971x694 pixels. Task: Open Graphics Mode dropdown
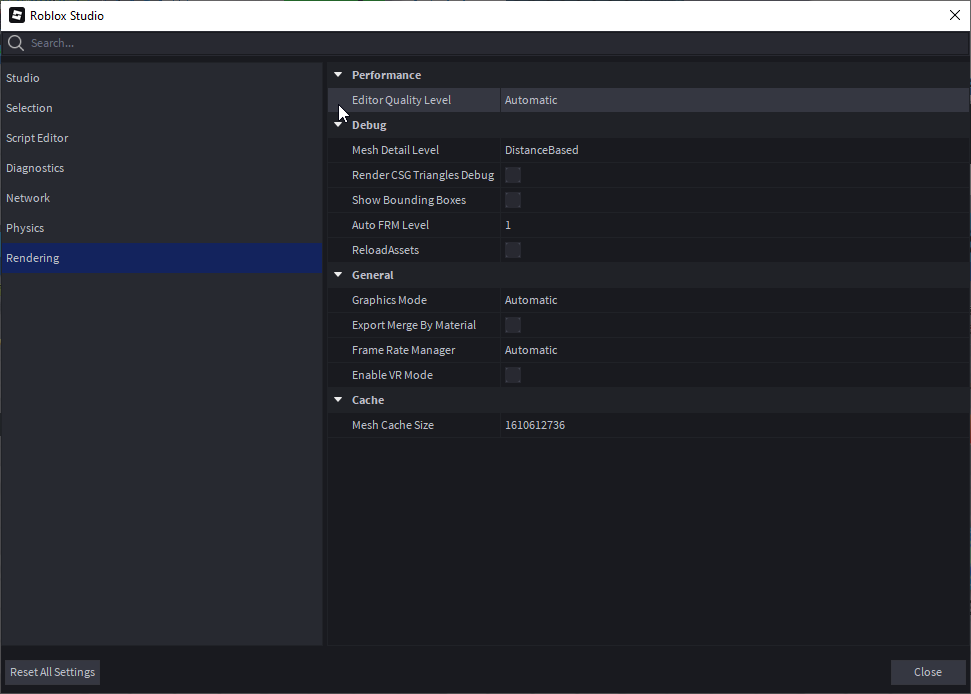pyautogui.click(x=735, y=300)
